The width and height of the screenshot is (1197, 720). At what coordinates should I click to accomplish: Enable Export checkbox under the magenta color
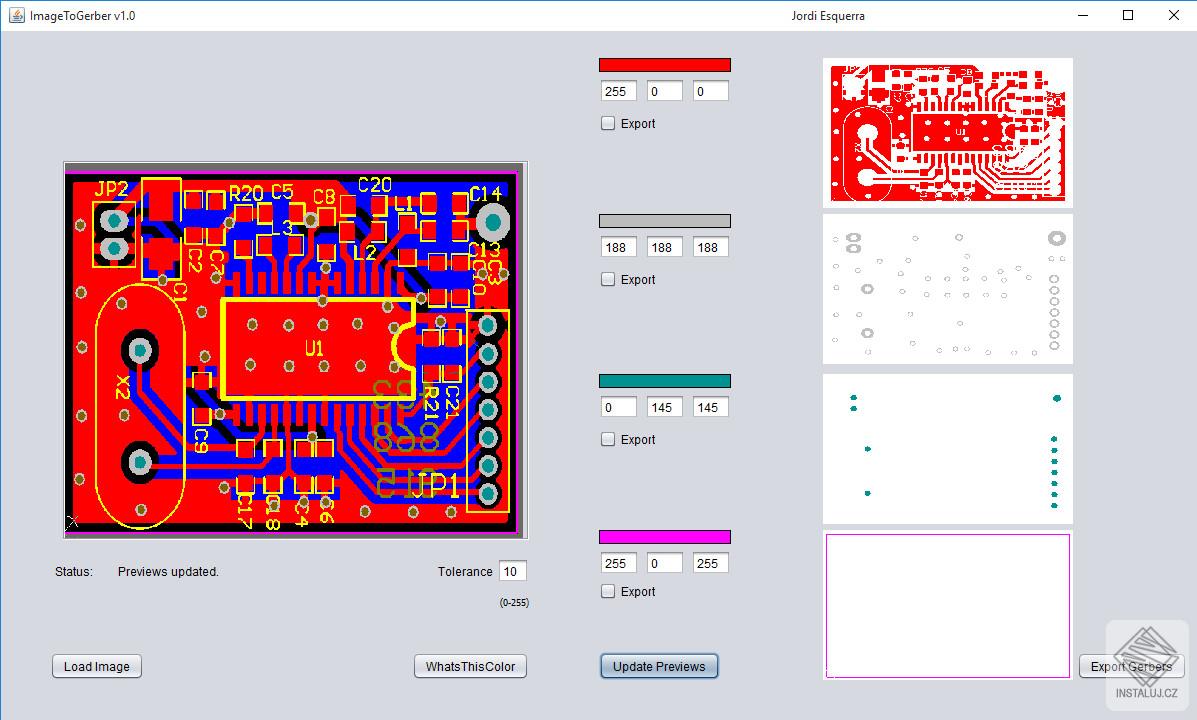click(x=608, y=591)
